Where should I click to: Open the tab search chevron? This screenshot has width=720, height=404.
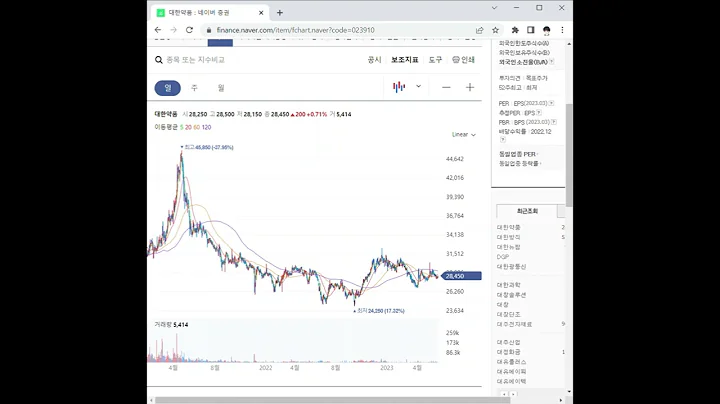pyautogui.click(x=495, y=8)
